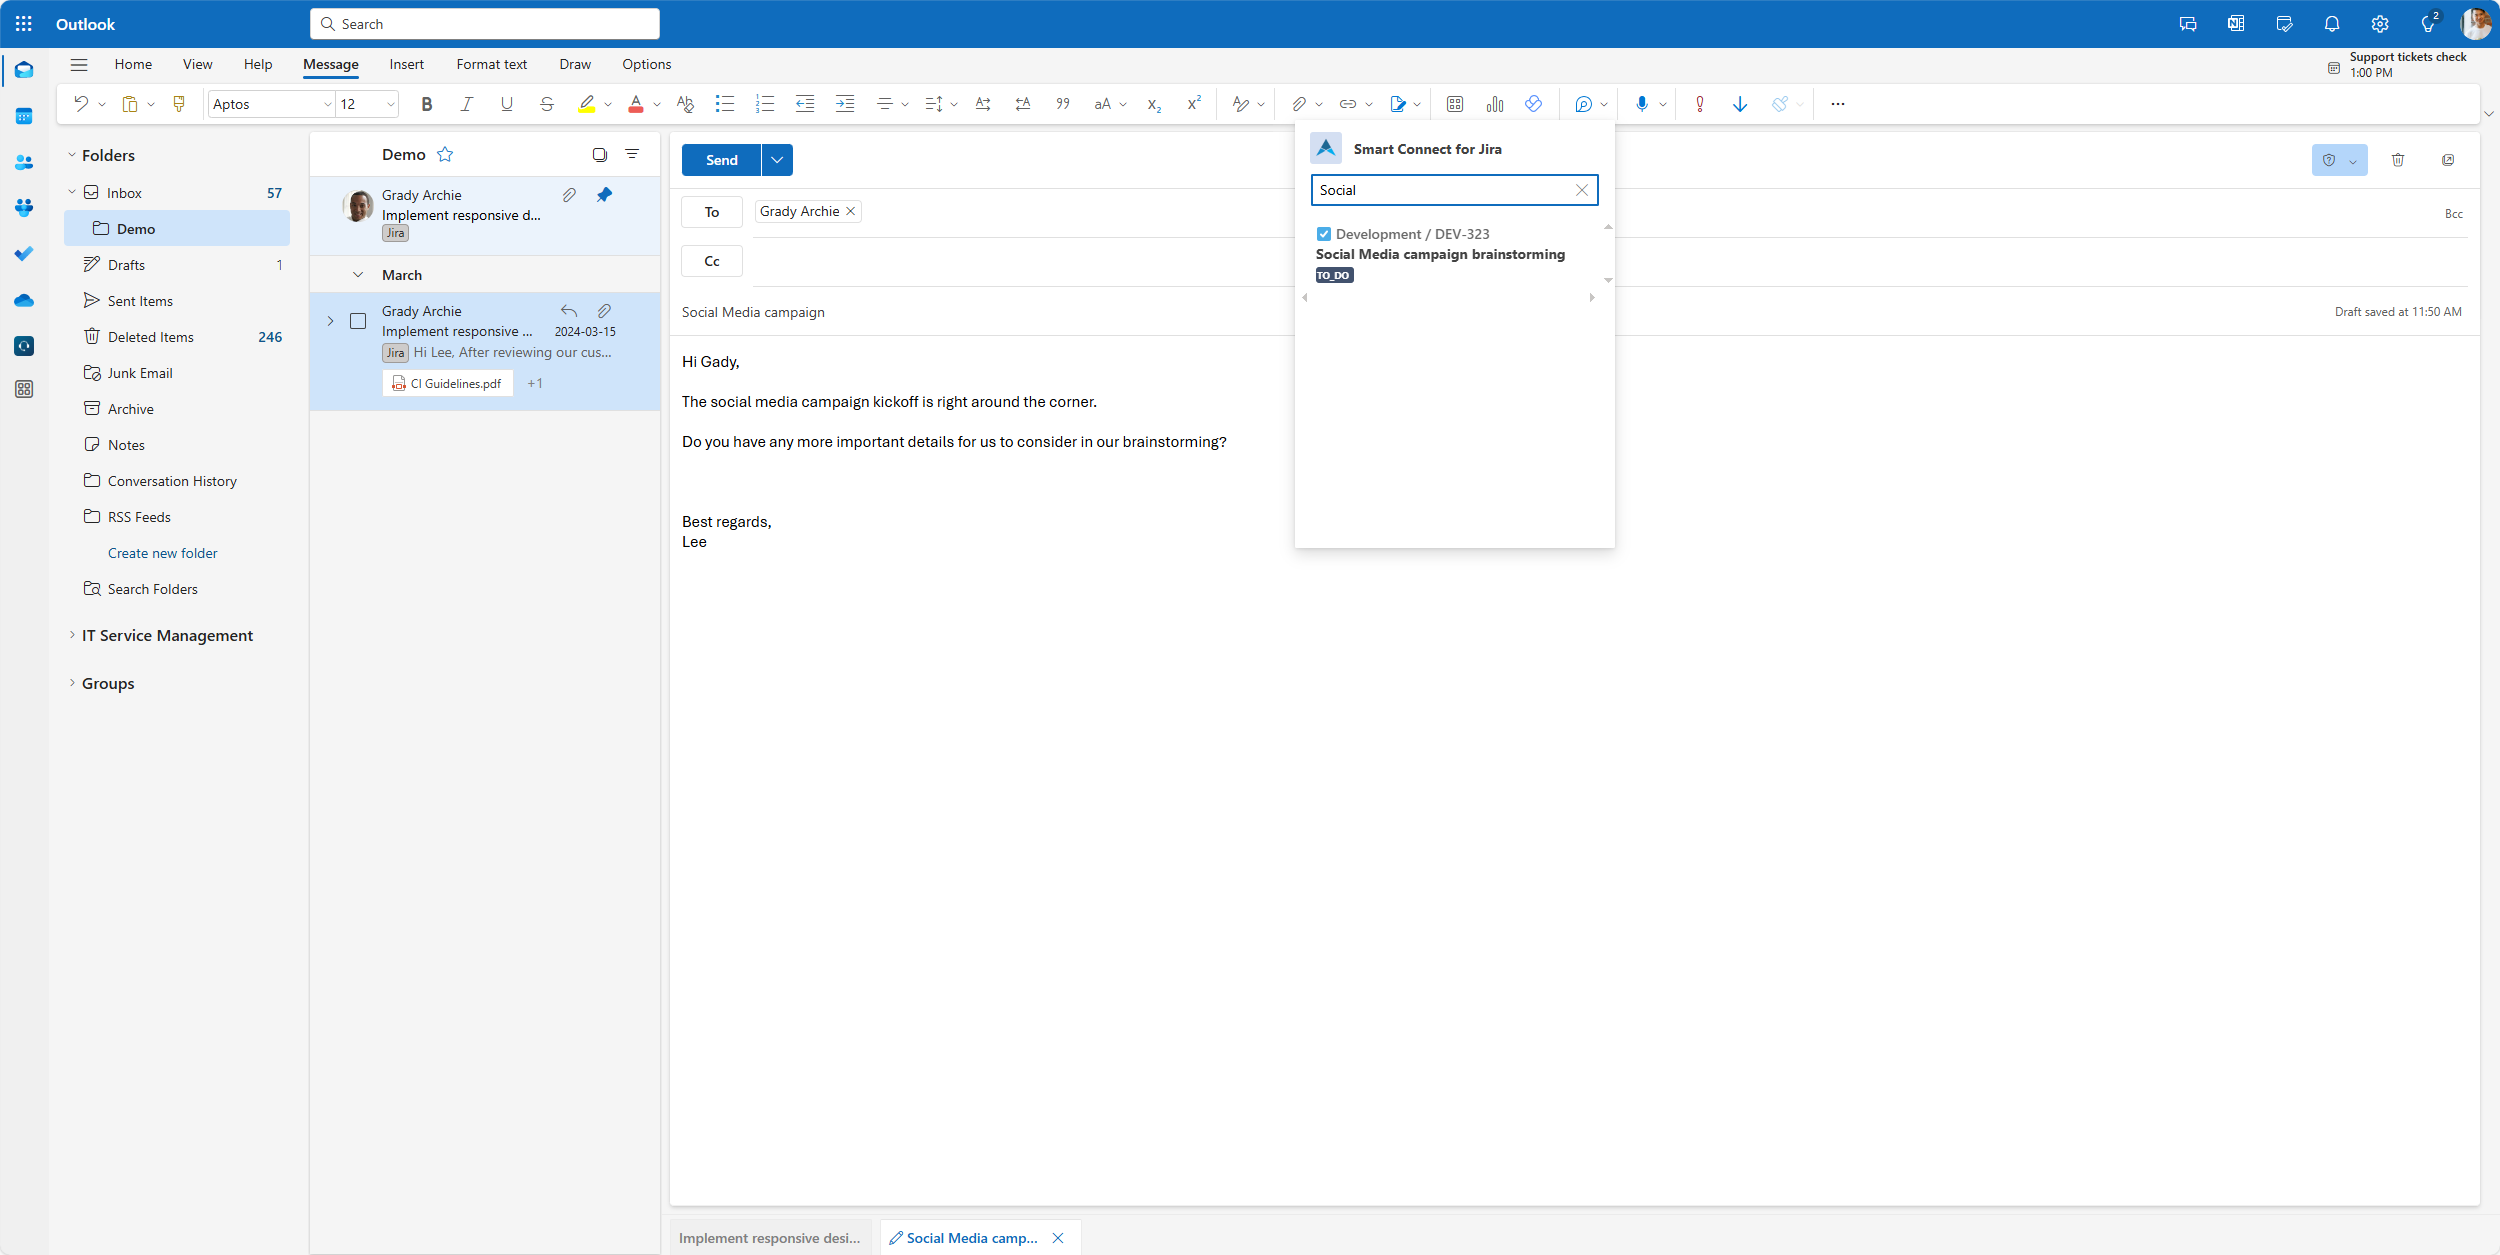Switch to 'Implement responsive desi...' bottom tab
2500x1255 pixels.
tap(770, 1238)
